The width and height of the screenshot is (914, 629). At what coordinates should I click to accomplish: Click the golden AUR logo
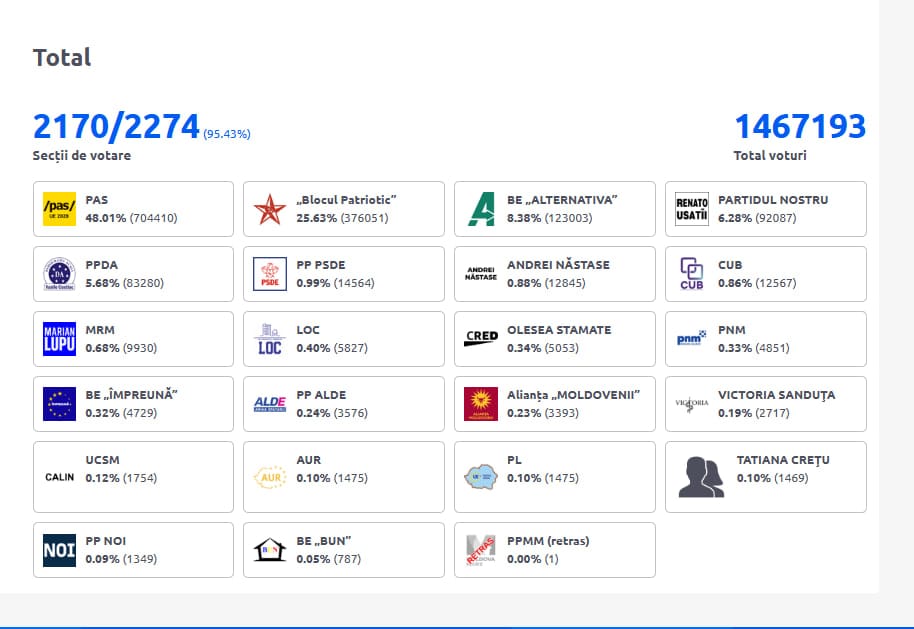pos(270,477)
